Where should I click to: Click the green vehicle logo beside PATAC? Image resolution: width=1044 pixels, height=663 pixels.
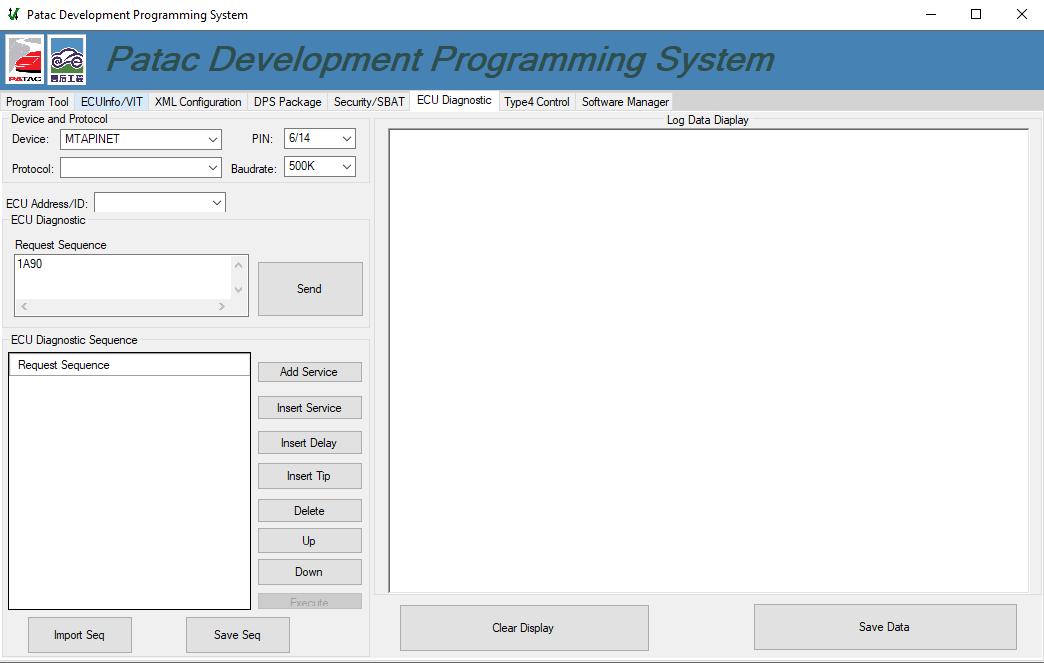67,59
